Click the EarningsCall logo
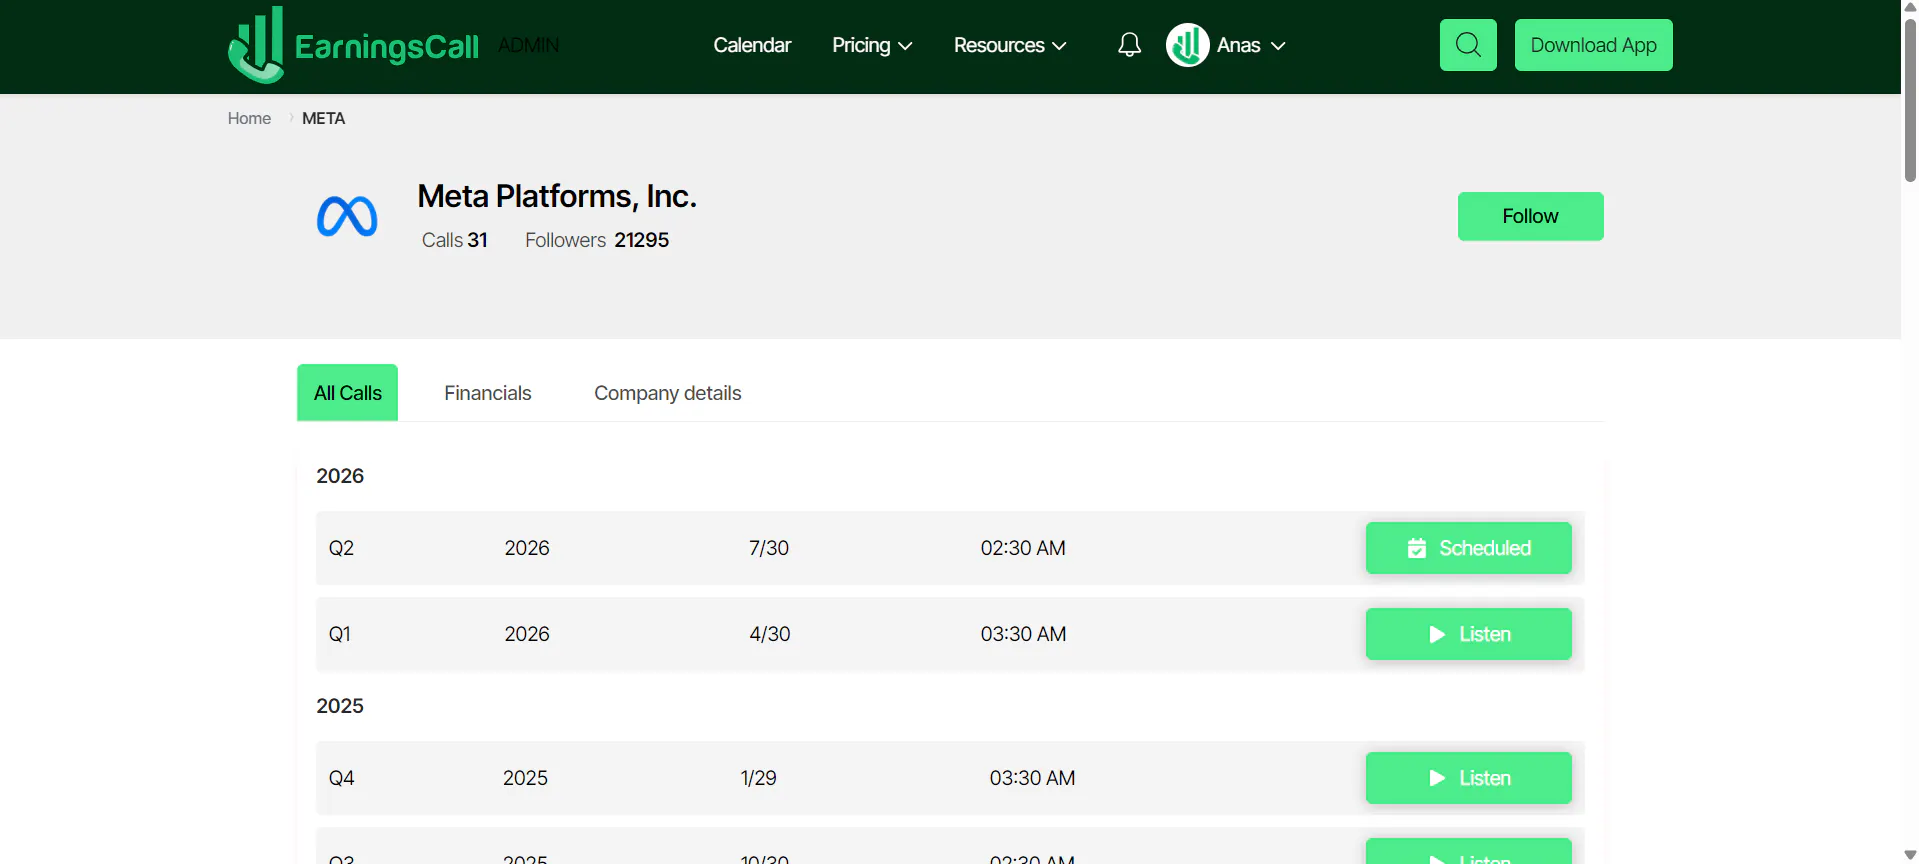Screen dimensions: 1919x864 point(354,45)
